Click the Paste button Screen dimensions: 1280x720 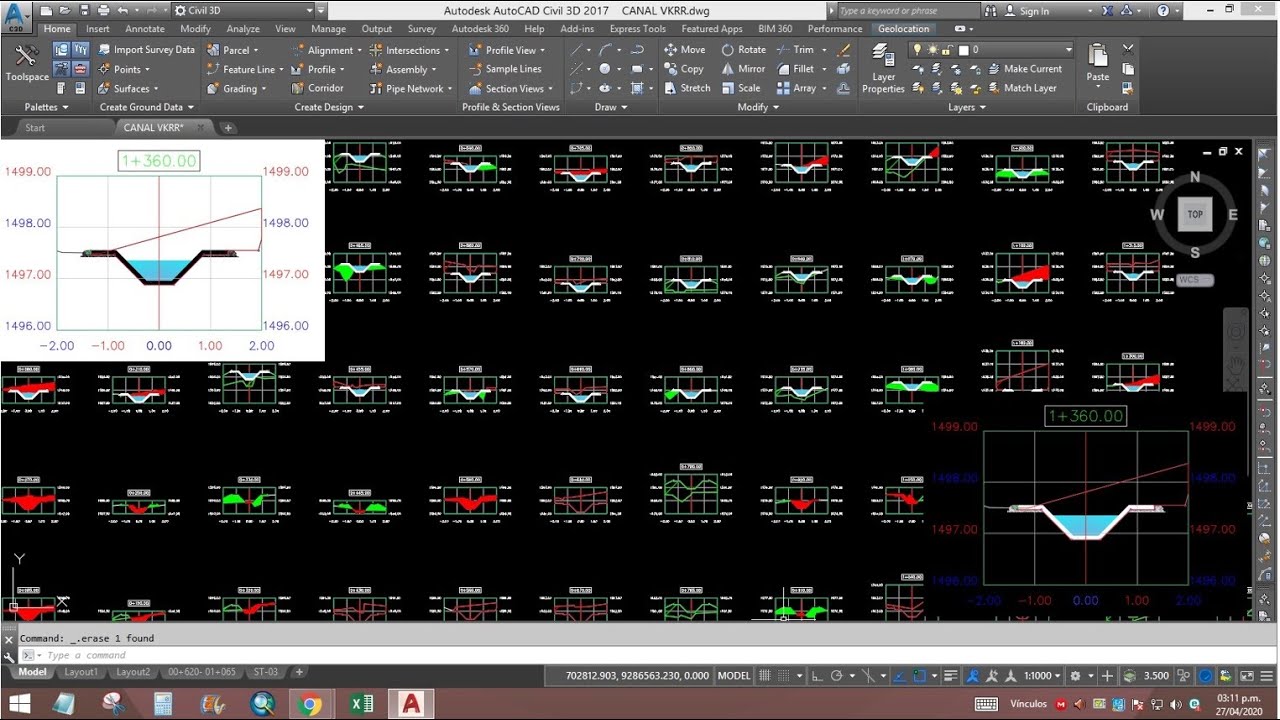(1097, 63)
